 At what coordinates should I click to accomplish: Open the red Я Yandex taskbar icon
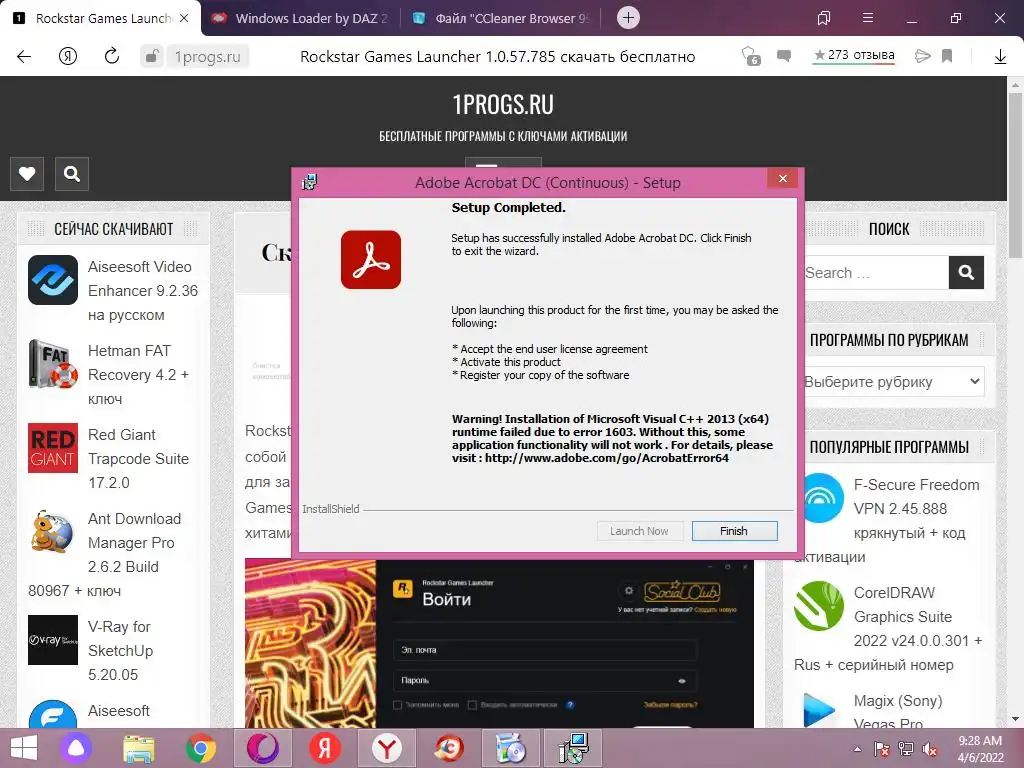325,748
